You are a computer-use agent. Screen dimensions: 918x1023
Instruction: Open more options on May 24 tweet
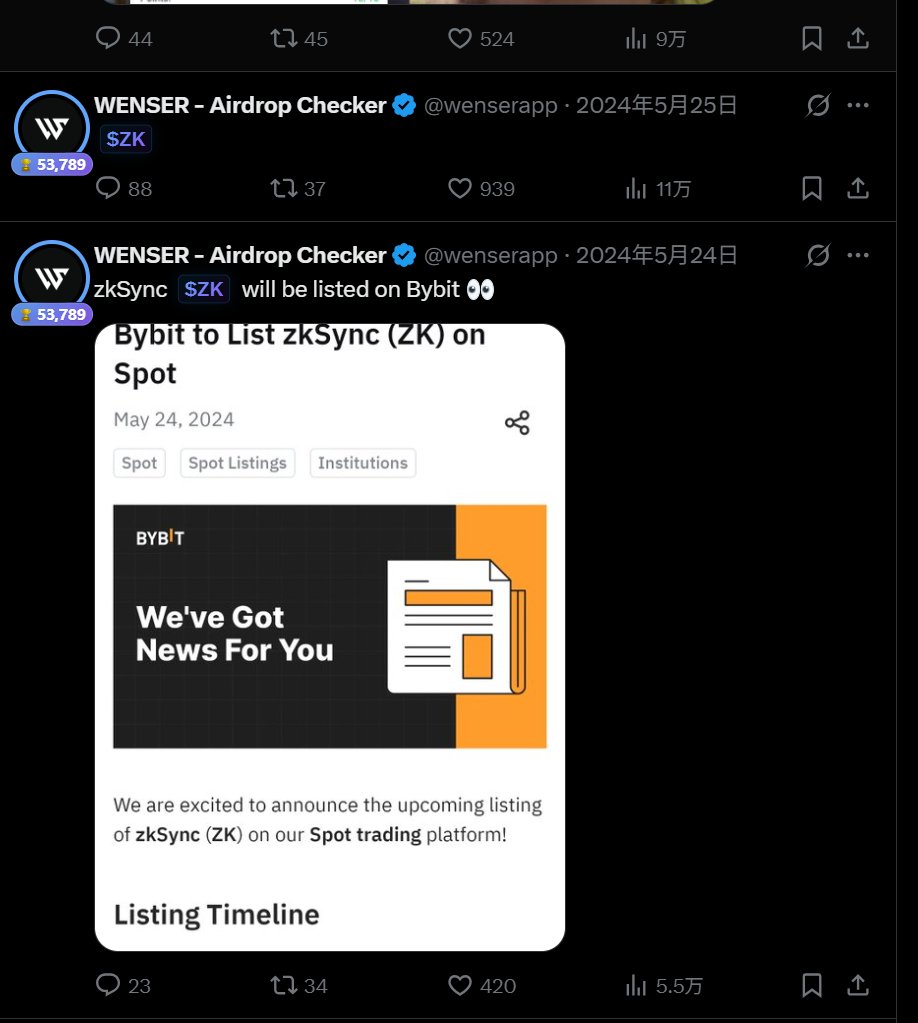pos(857,255)
